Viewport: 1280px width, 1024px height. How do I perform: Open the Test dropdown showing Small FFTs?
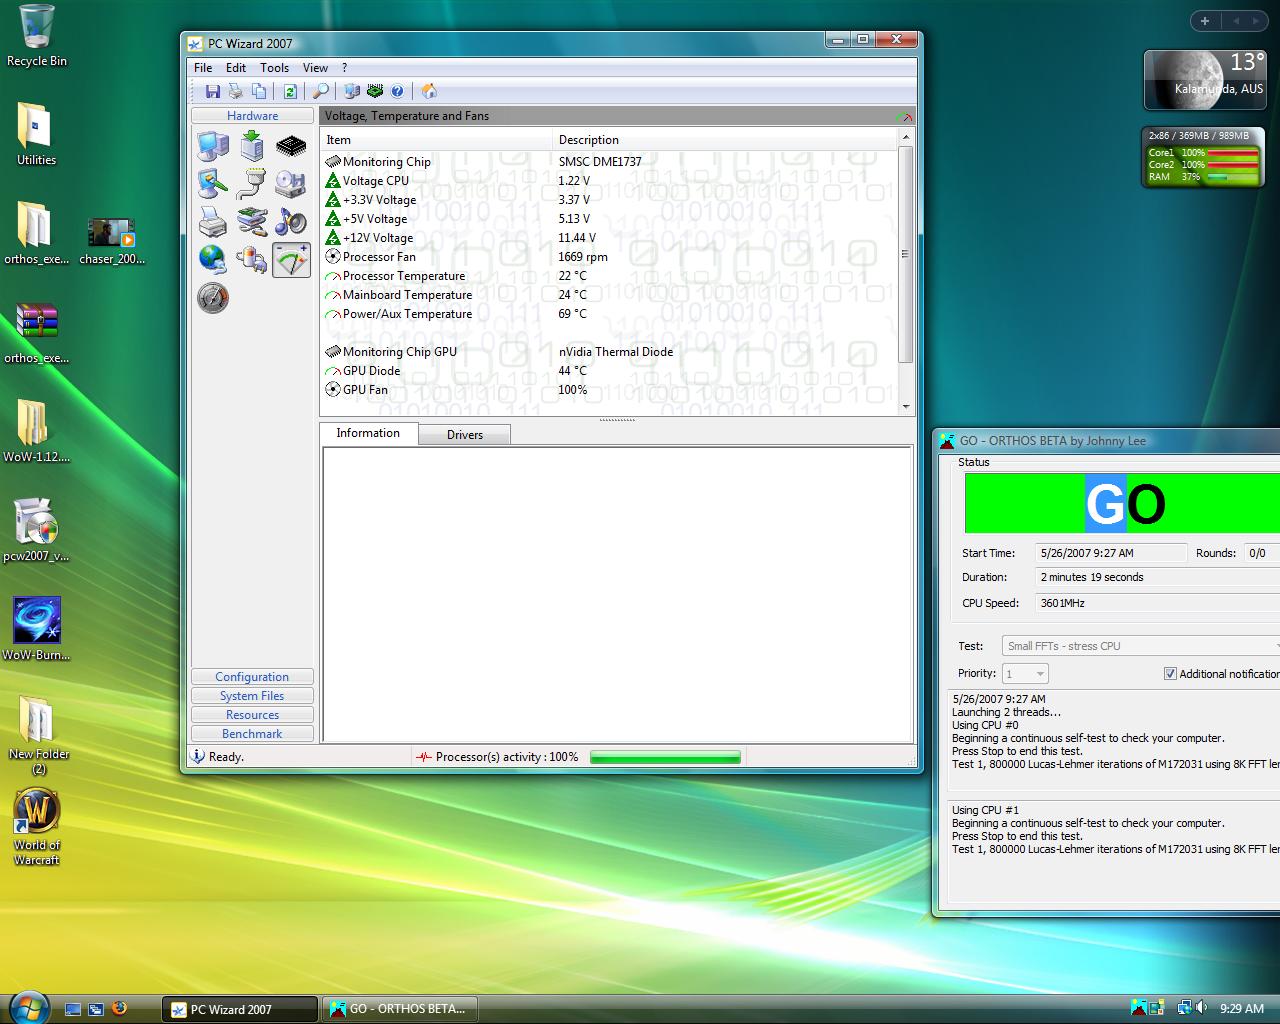tap(1141, 646)
